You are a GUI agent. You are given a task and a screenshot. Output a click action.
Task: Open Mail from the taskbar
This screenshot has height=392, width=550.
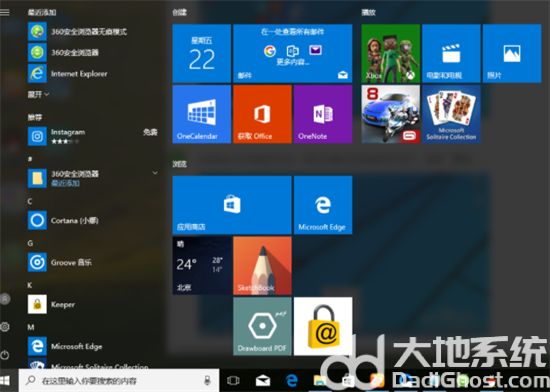(263, 380)
